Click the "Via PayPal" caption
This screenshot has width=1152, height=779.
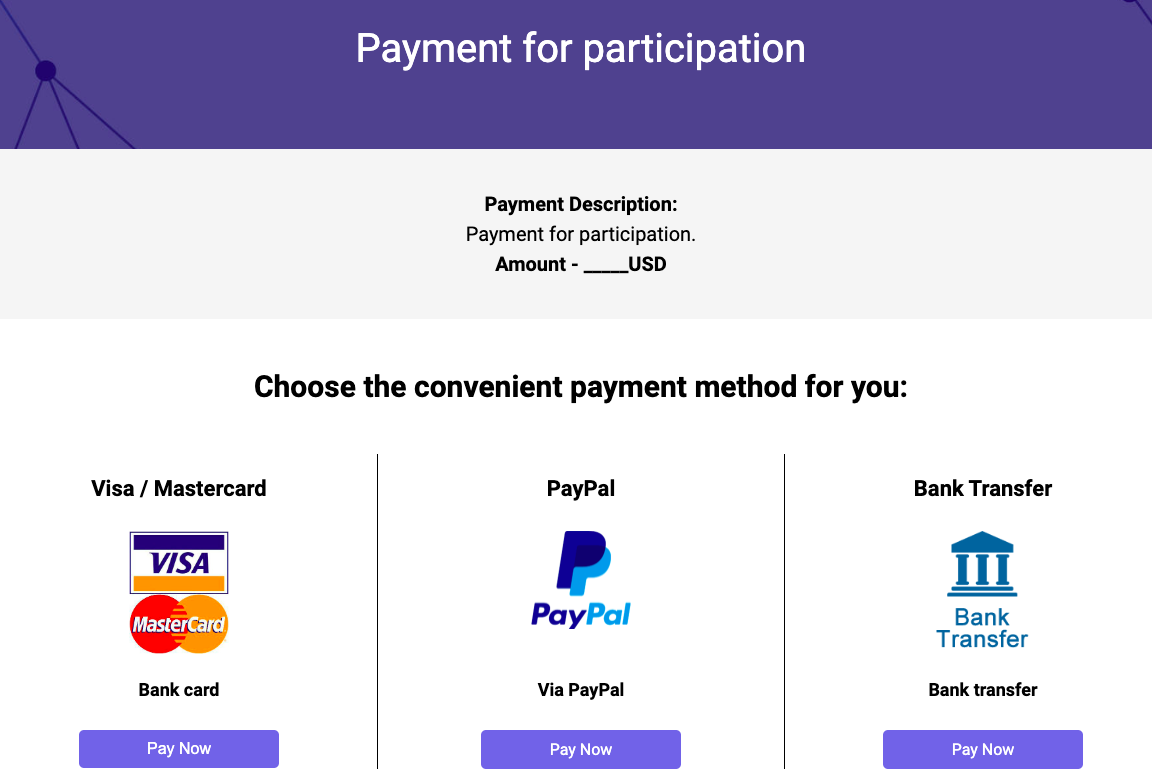tap(581, 690)
